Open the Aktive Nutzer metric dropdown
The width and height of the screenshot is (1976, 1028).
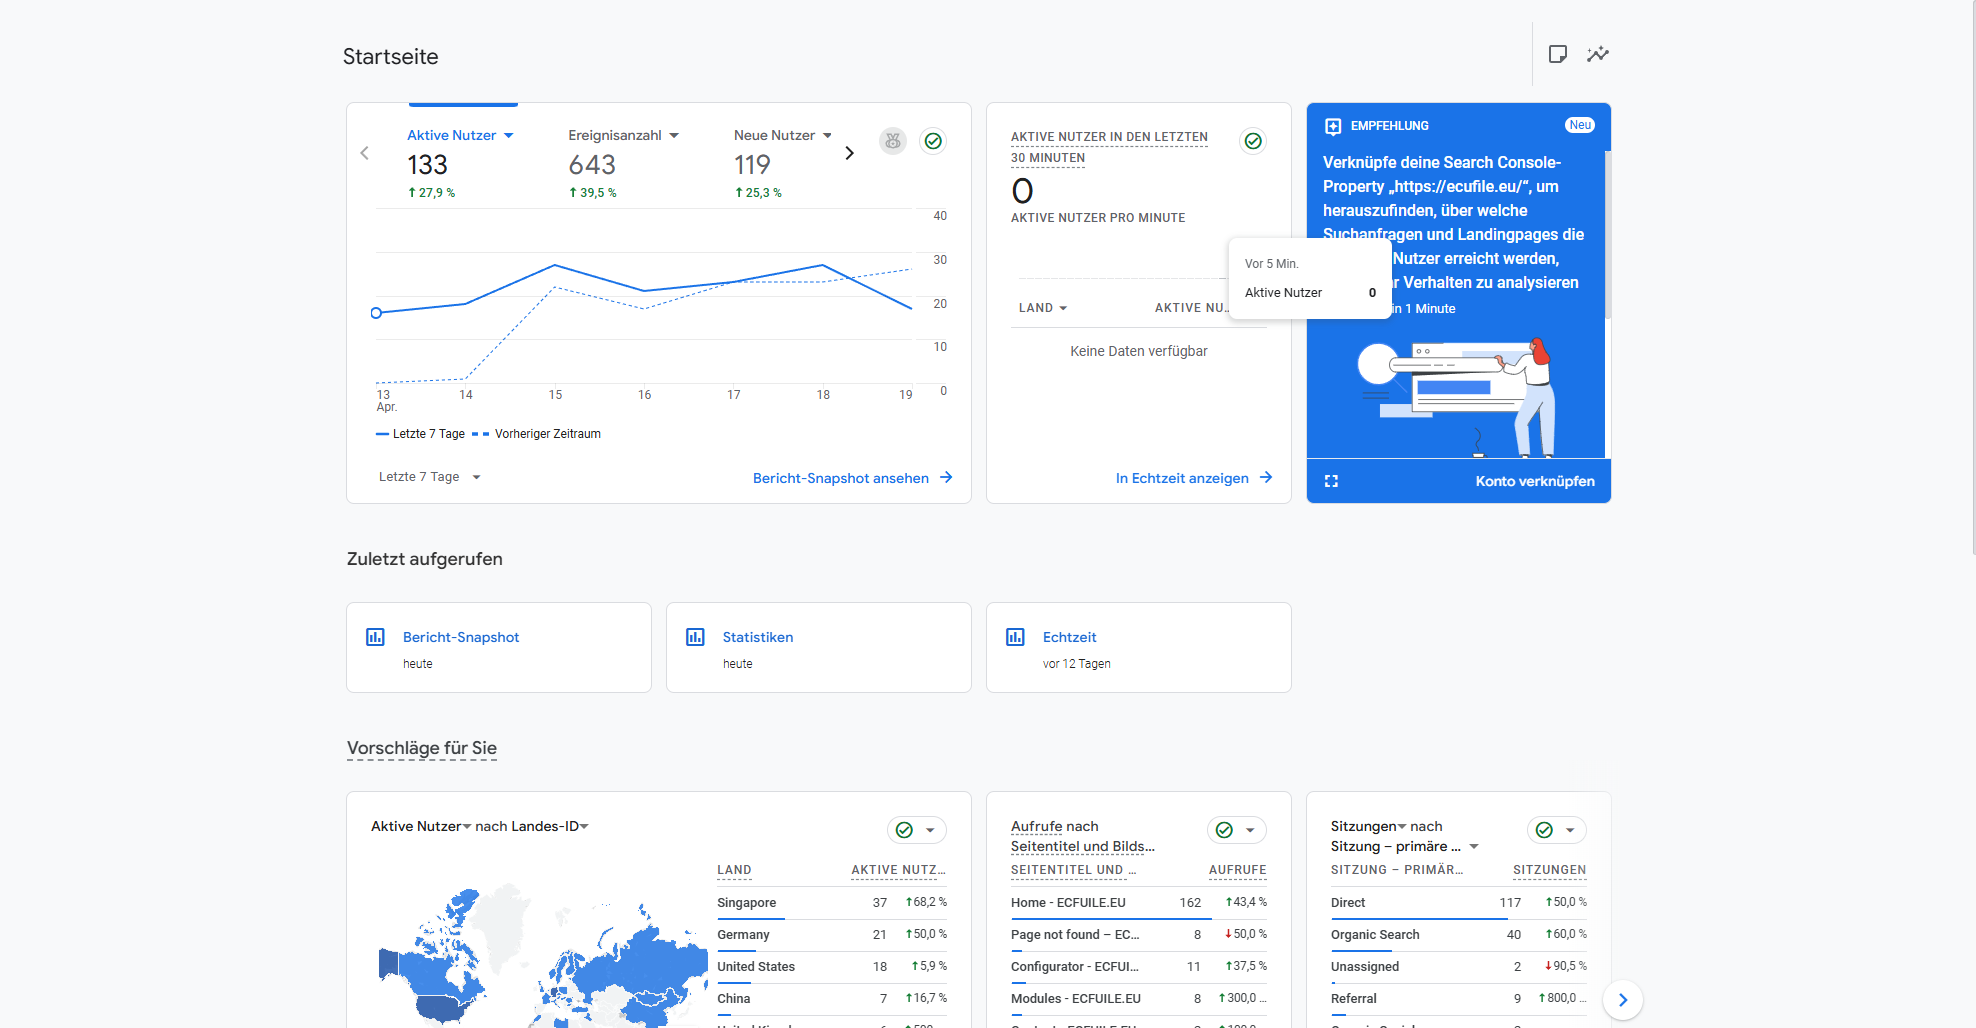point(509,134)
